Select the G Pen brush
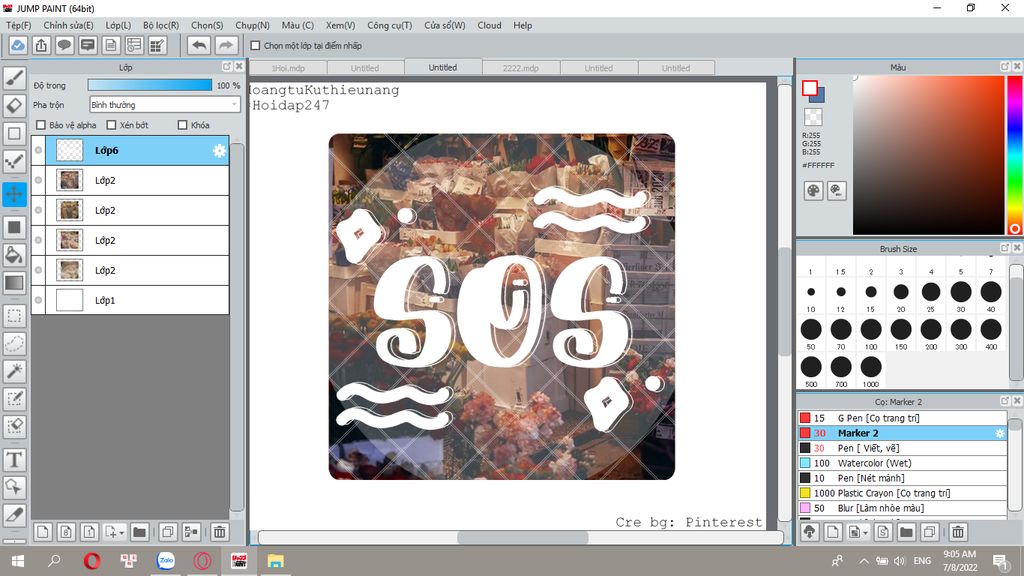The width and height of the screenshot is (1024, 576). (x=902, y=418)
